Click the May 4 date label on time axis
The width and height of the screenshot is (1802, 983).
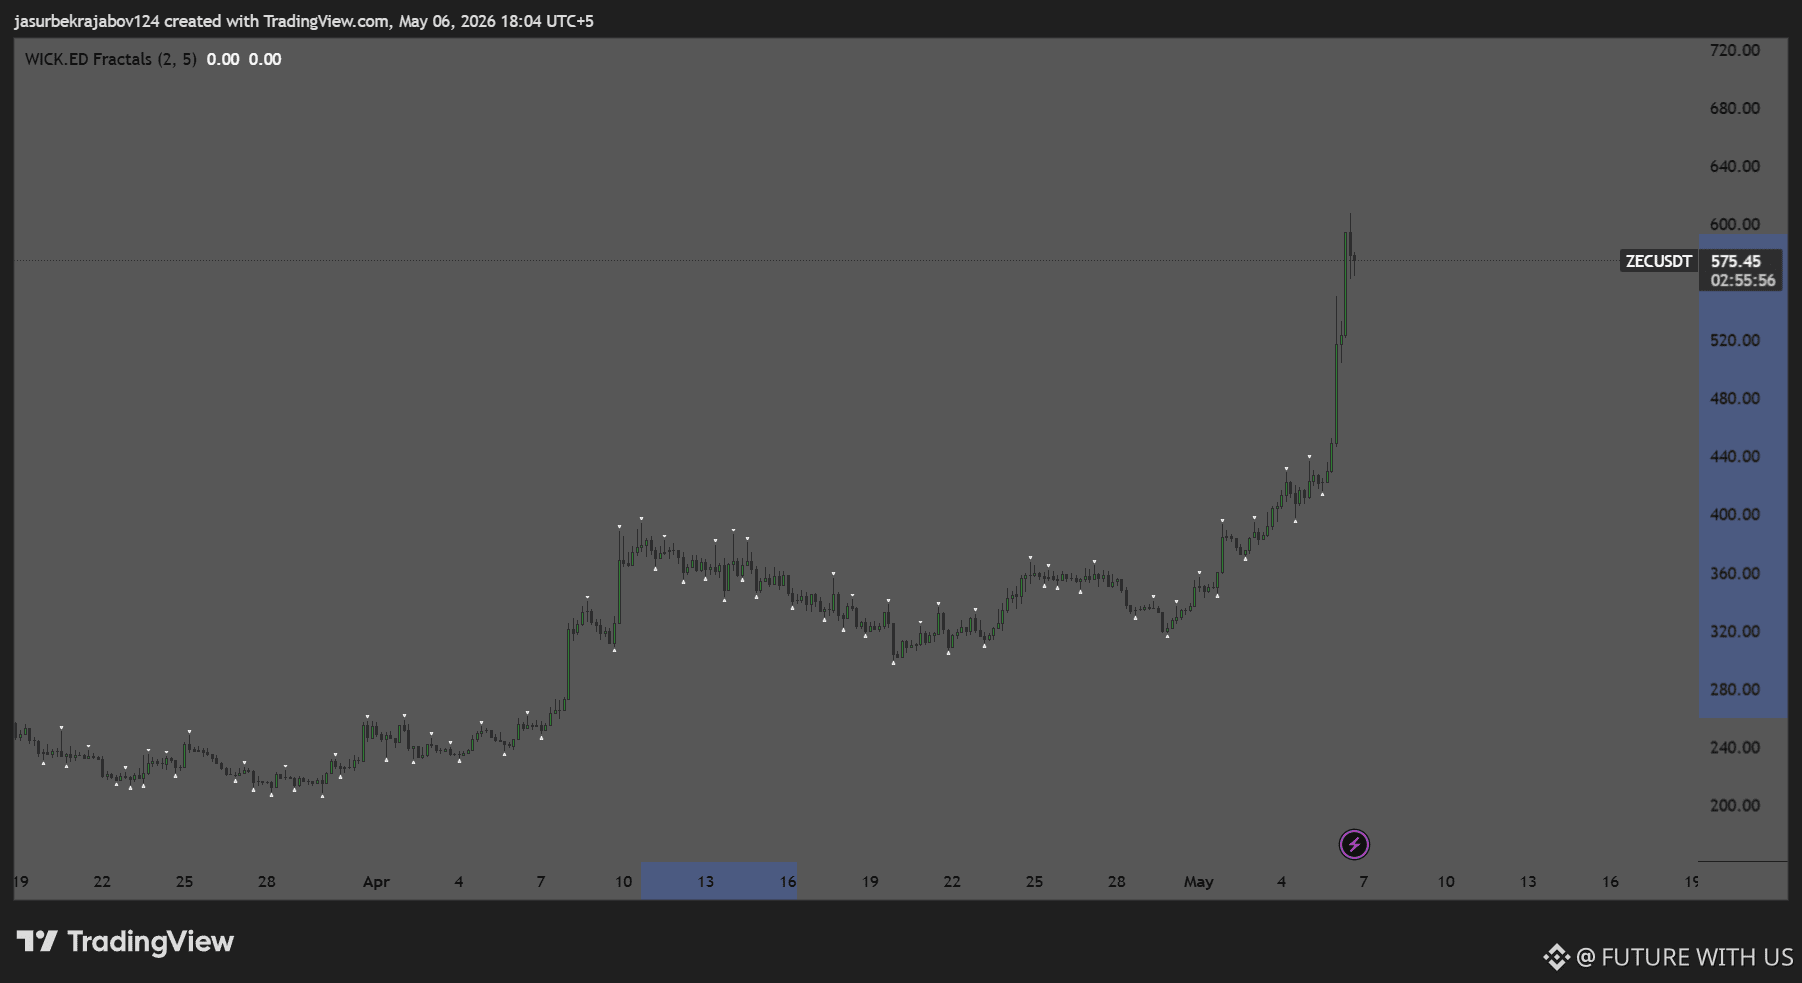pos(1281,882)
